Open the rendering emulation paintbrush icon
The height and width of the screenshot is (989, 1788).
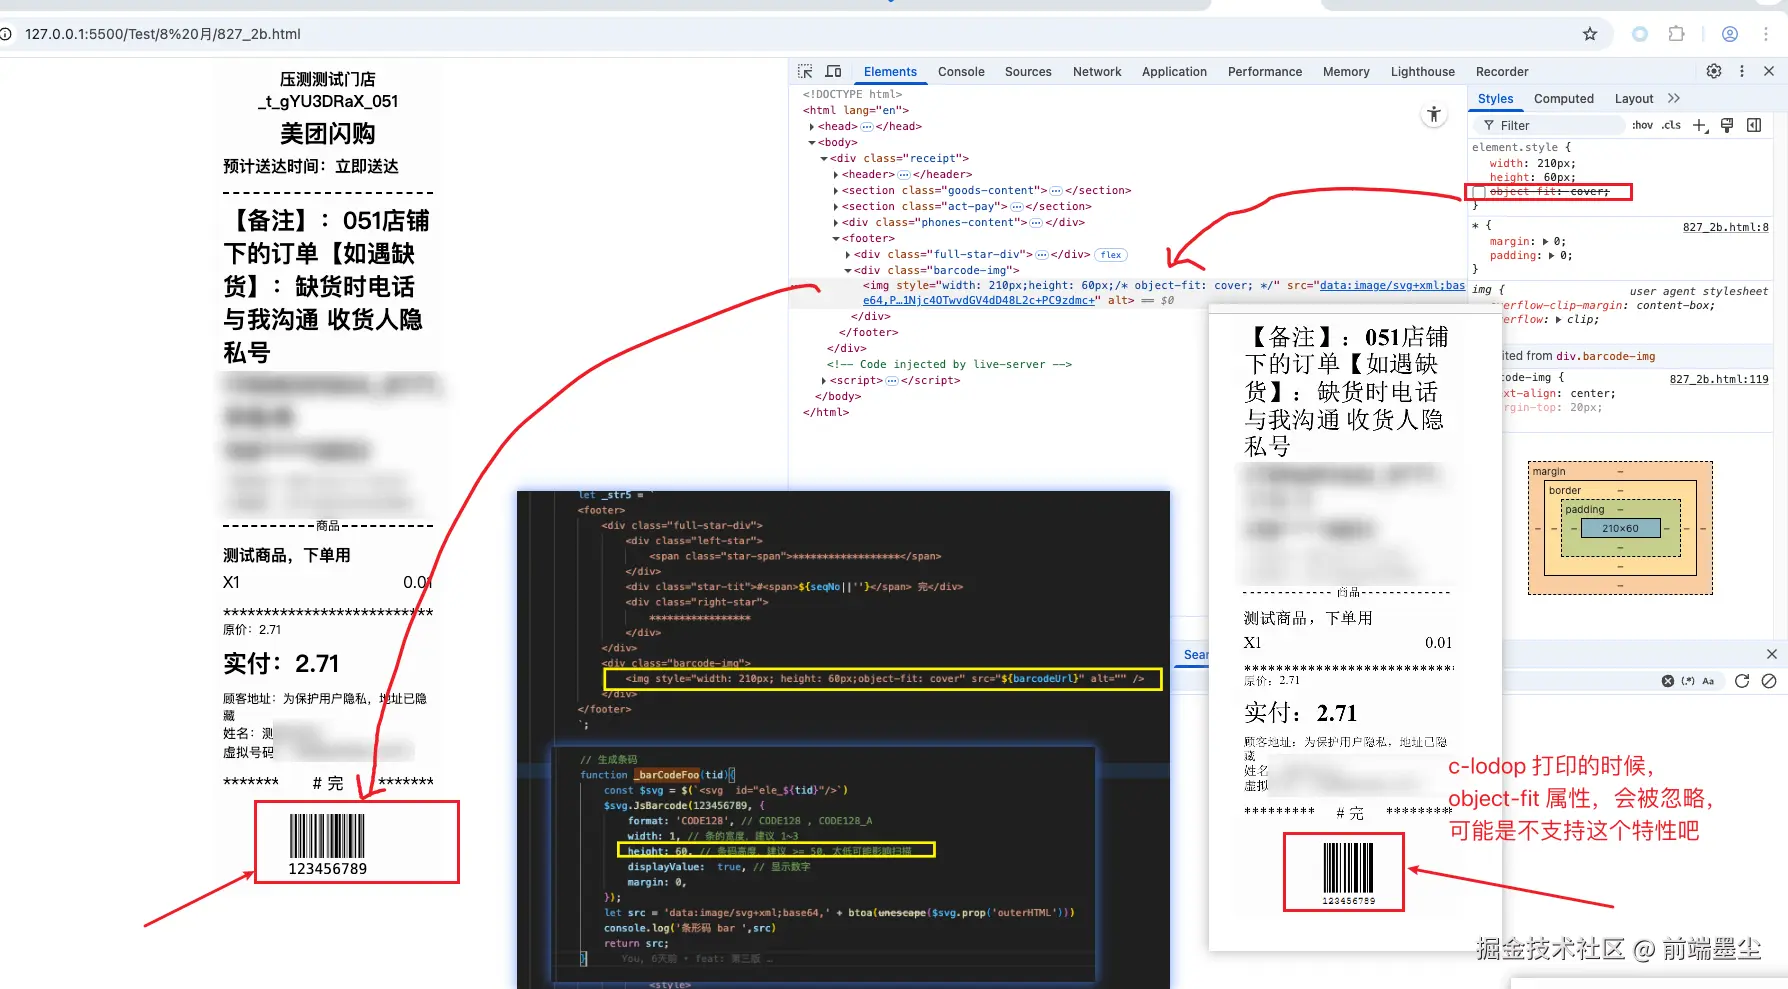[1727, 125]
